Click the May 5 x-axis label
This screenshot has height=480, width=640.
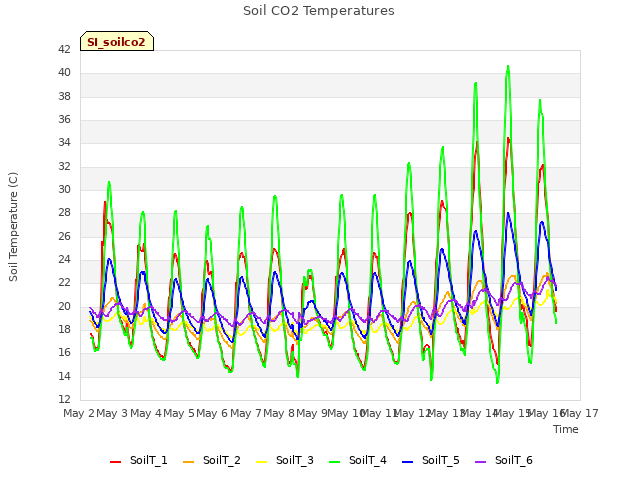179,413
